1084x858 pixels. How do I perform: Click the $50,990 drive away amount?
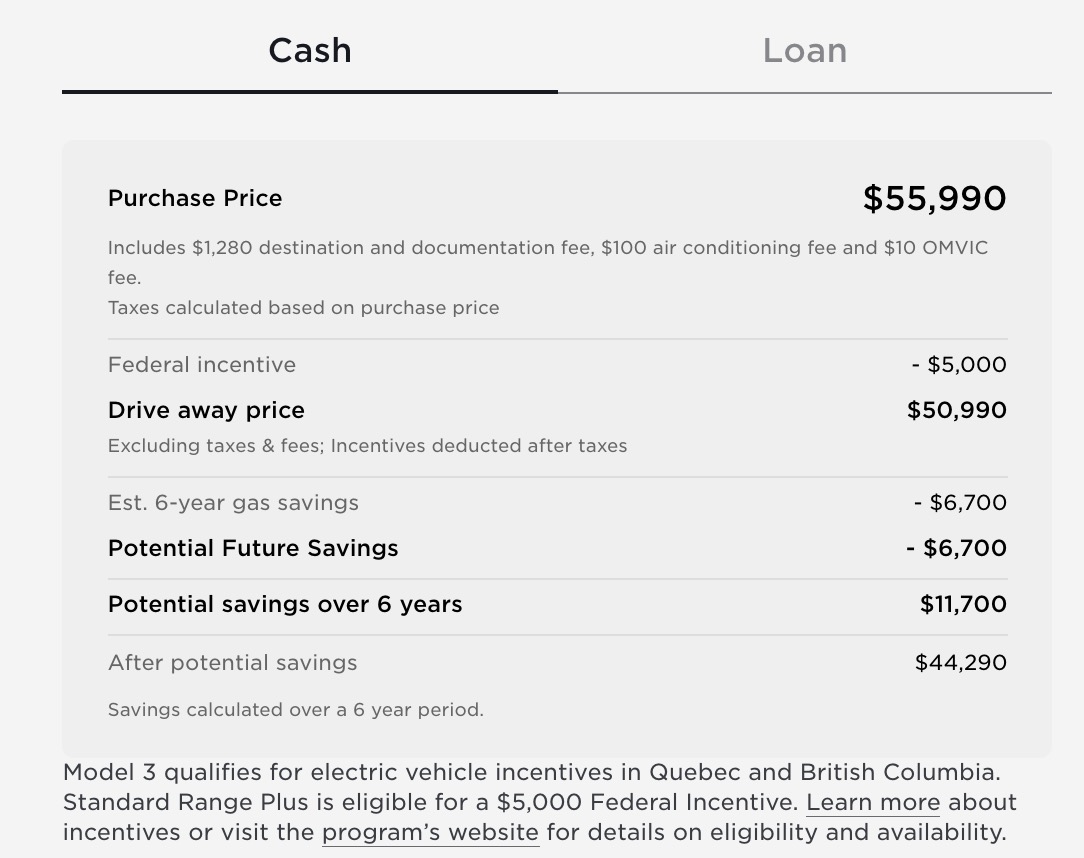[x=956, y=410]
